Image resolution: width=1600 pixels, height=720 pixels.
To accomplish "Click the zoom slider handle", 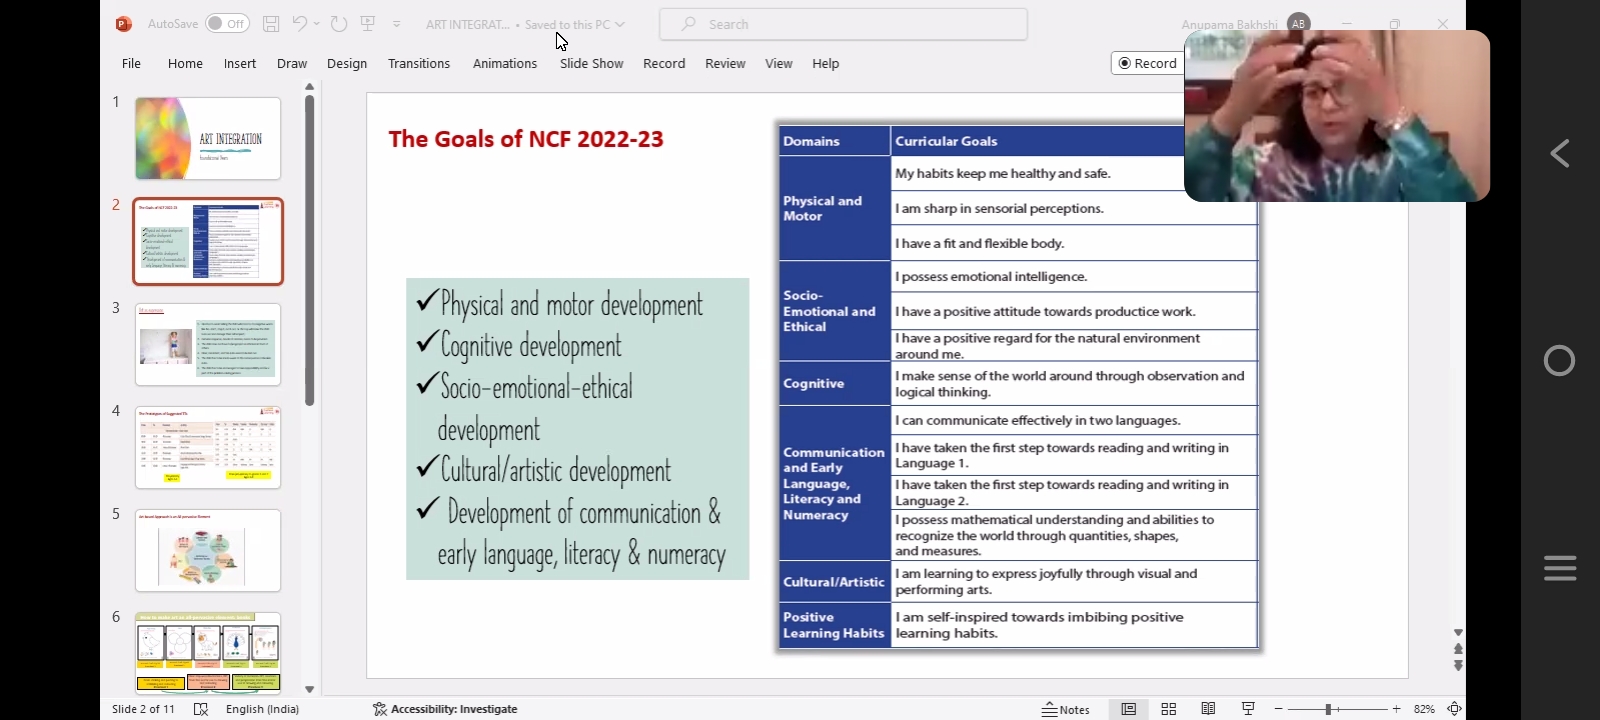I will (1328, 709).
